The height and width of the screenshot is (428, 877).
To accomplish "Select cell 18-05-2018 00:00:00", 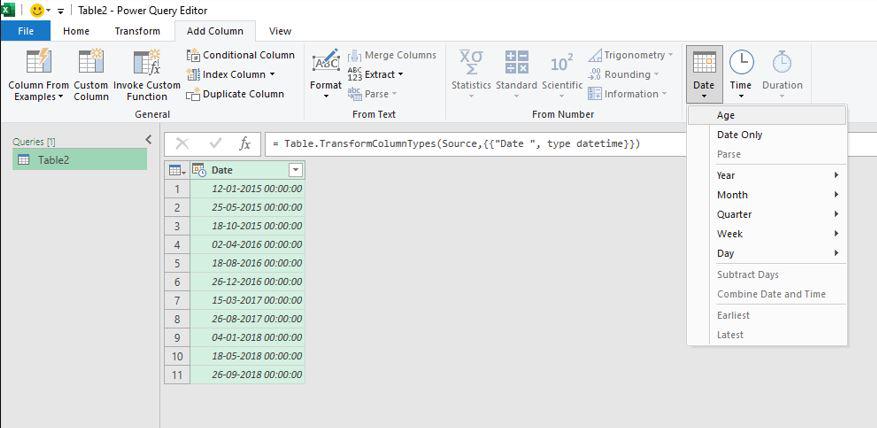I will [247, 356].
